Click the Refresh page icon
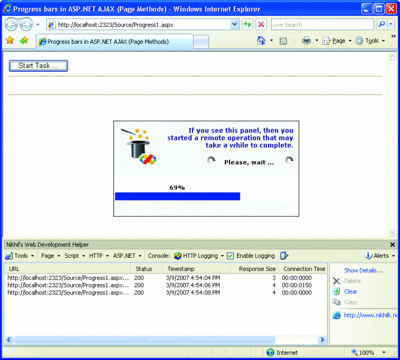The image size is (400, 360). tap(247, 24)
